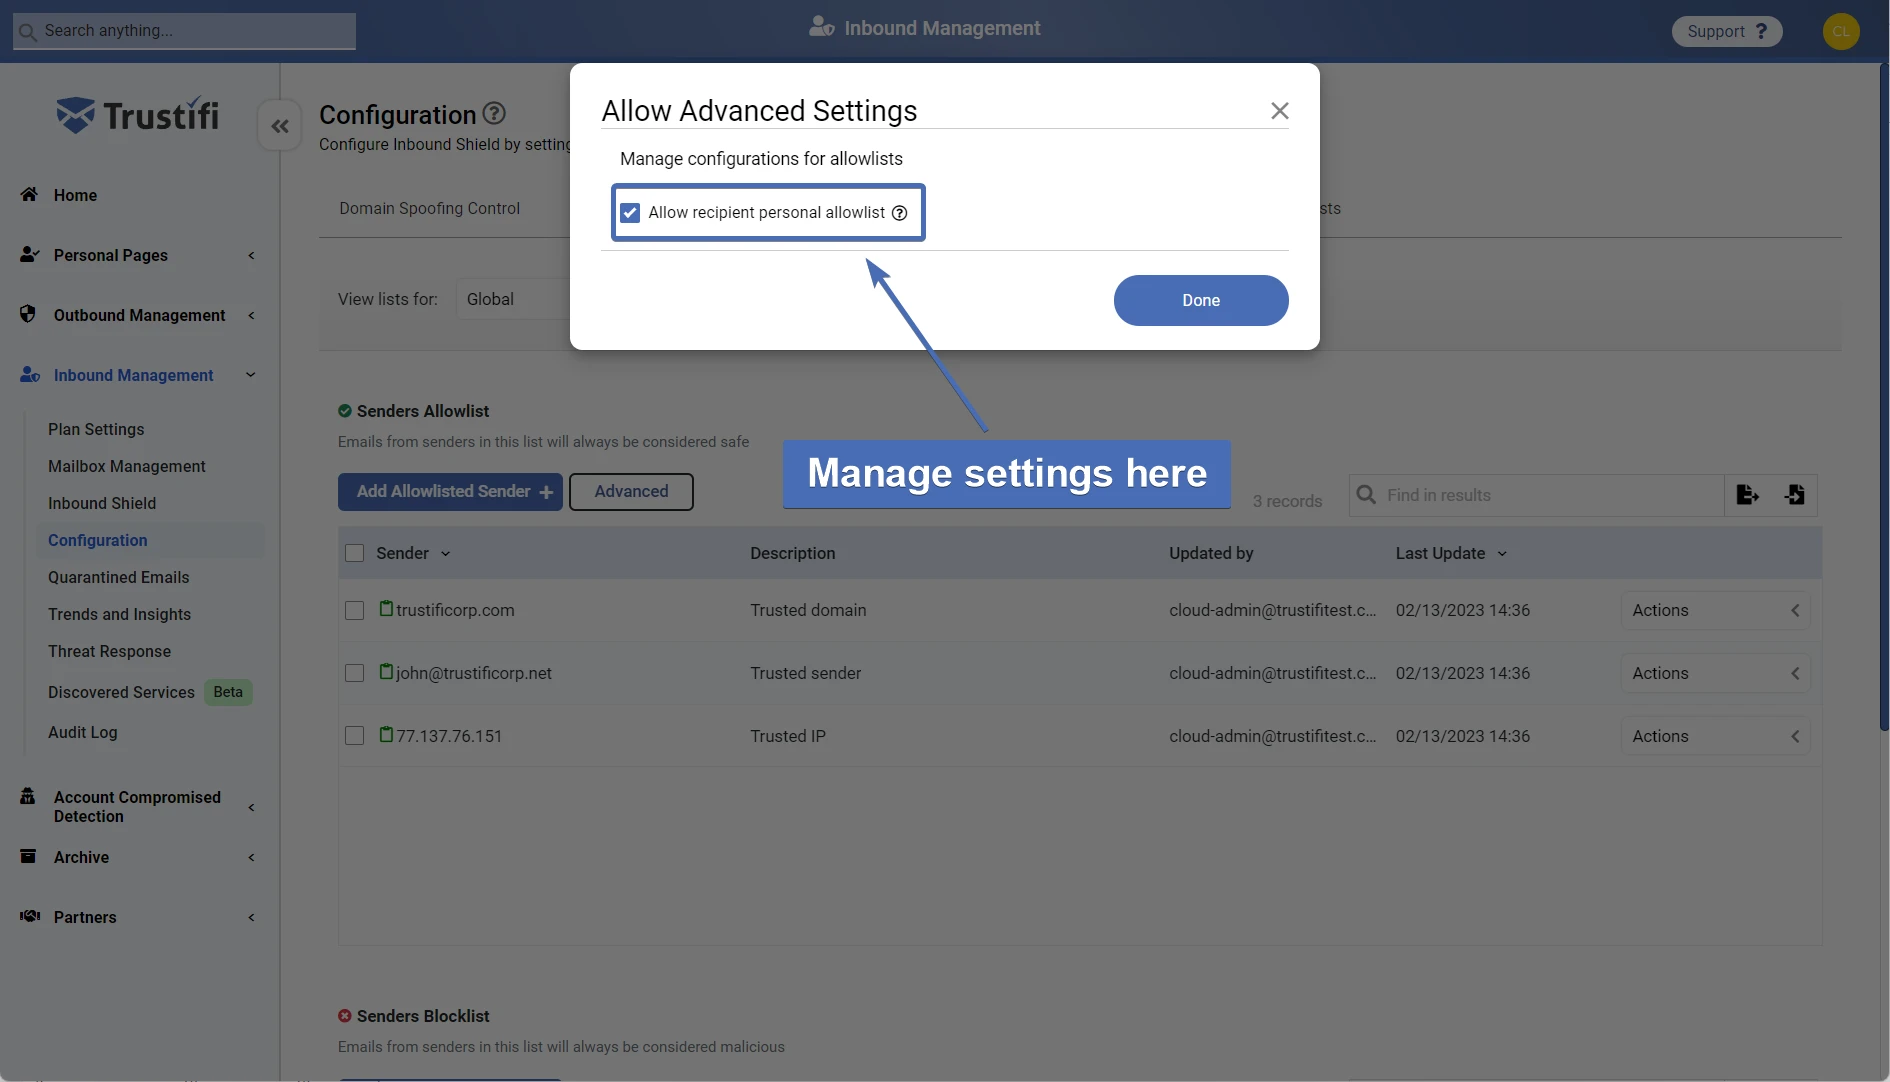1890x1082 pixels.
Task: Expand the Outbound Management menu
Action: [x=139, y=315]
